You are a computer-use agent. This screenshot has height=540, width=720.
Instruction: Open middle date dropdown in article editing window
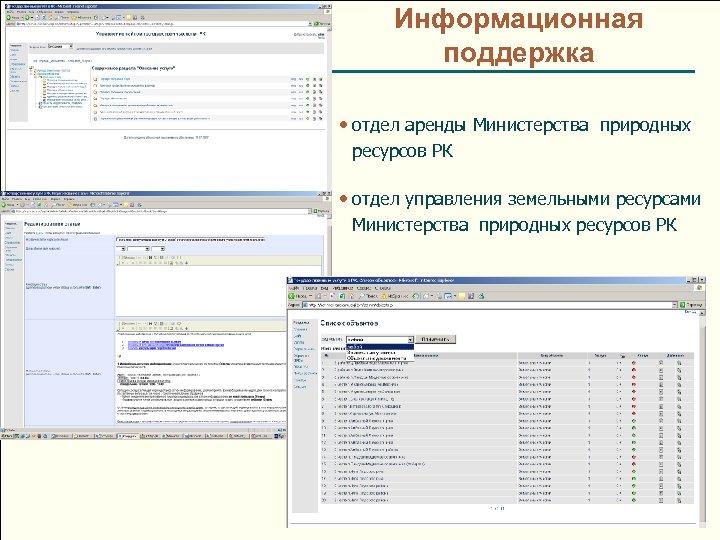click(138, 248)
